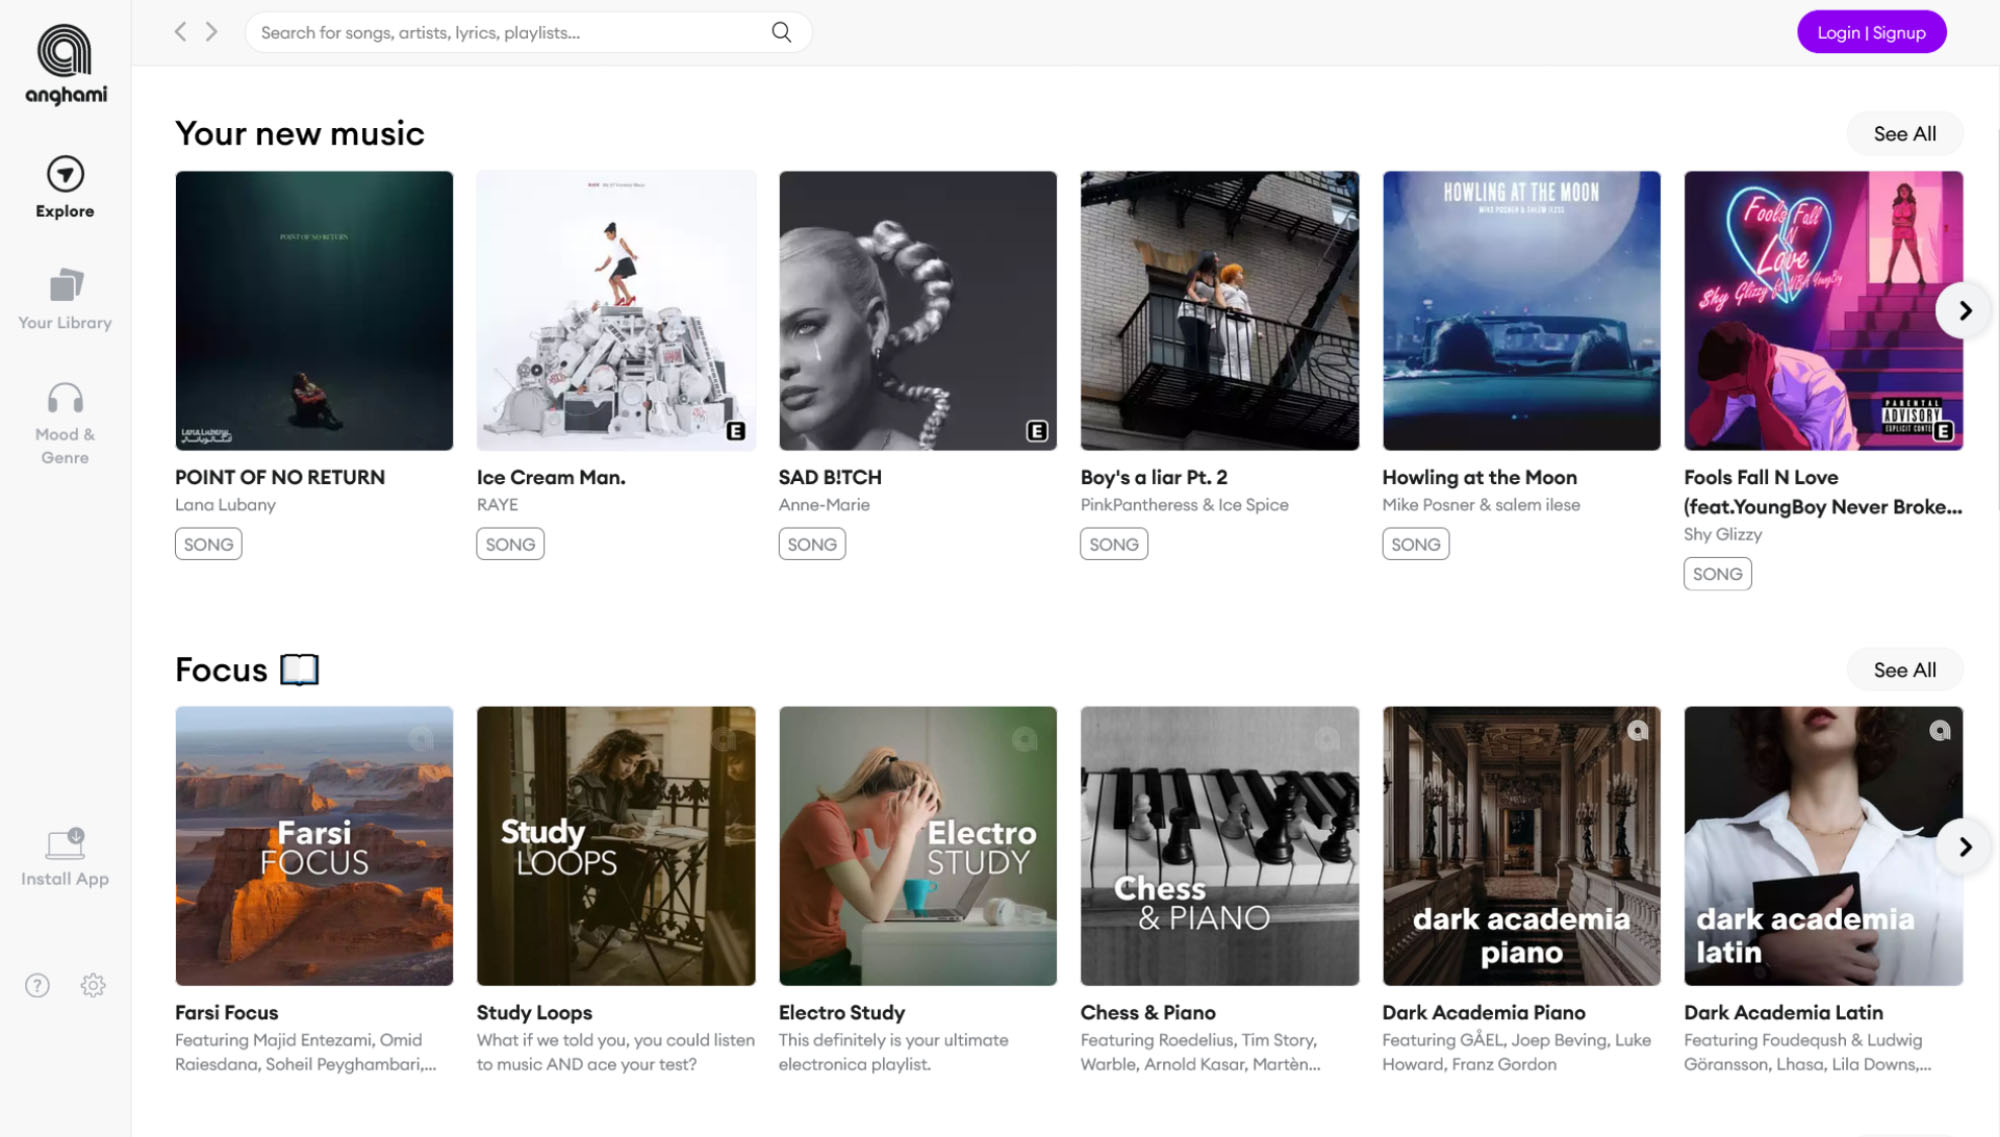Open the Electro Study playlist cover
Viewport: 2000px width, 1137px height.
[918, 846]
